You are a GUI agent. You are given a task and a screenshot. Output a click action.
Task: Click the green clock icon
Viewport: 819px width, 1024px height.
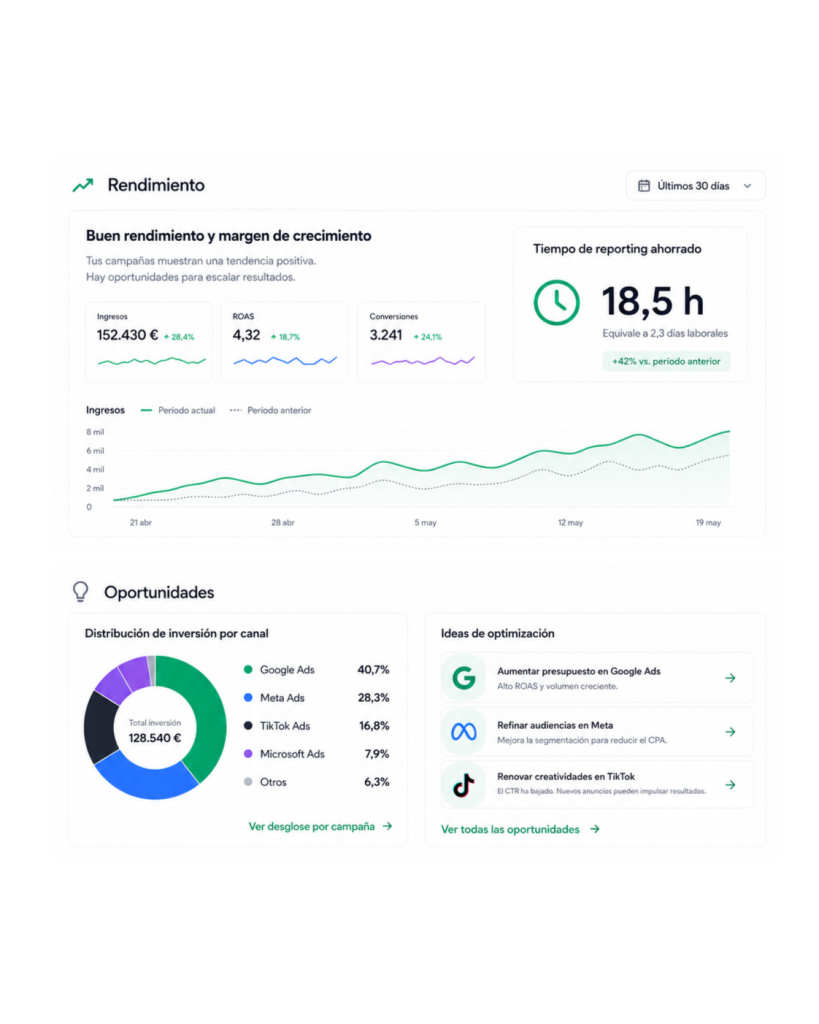pyautogui.click(x=556, y=302)
